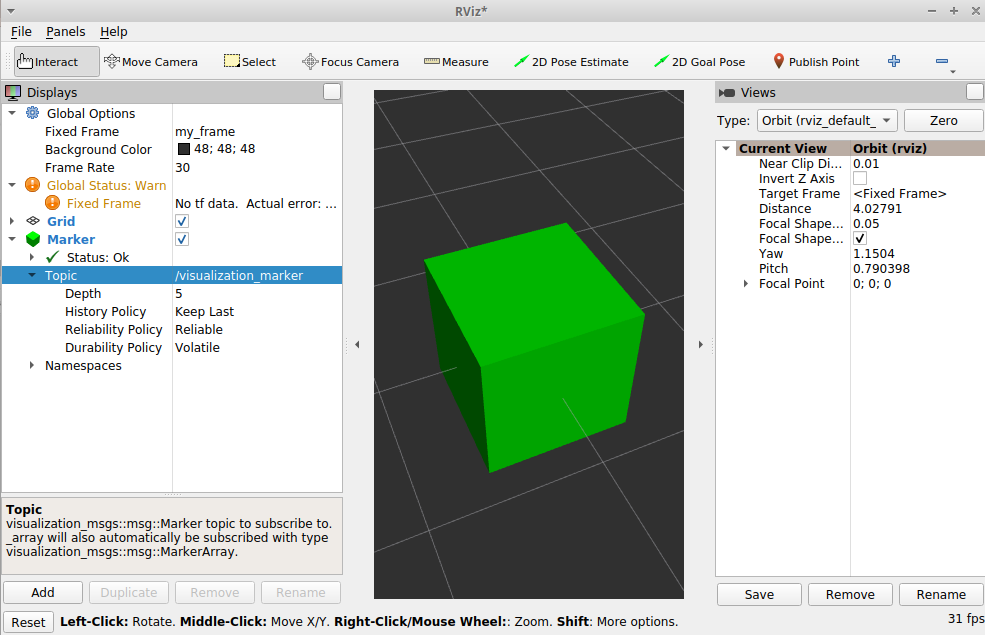Open the Panels menu
This screenshot has width=985, height=635.
click(x=65, y=31)
